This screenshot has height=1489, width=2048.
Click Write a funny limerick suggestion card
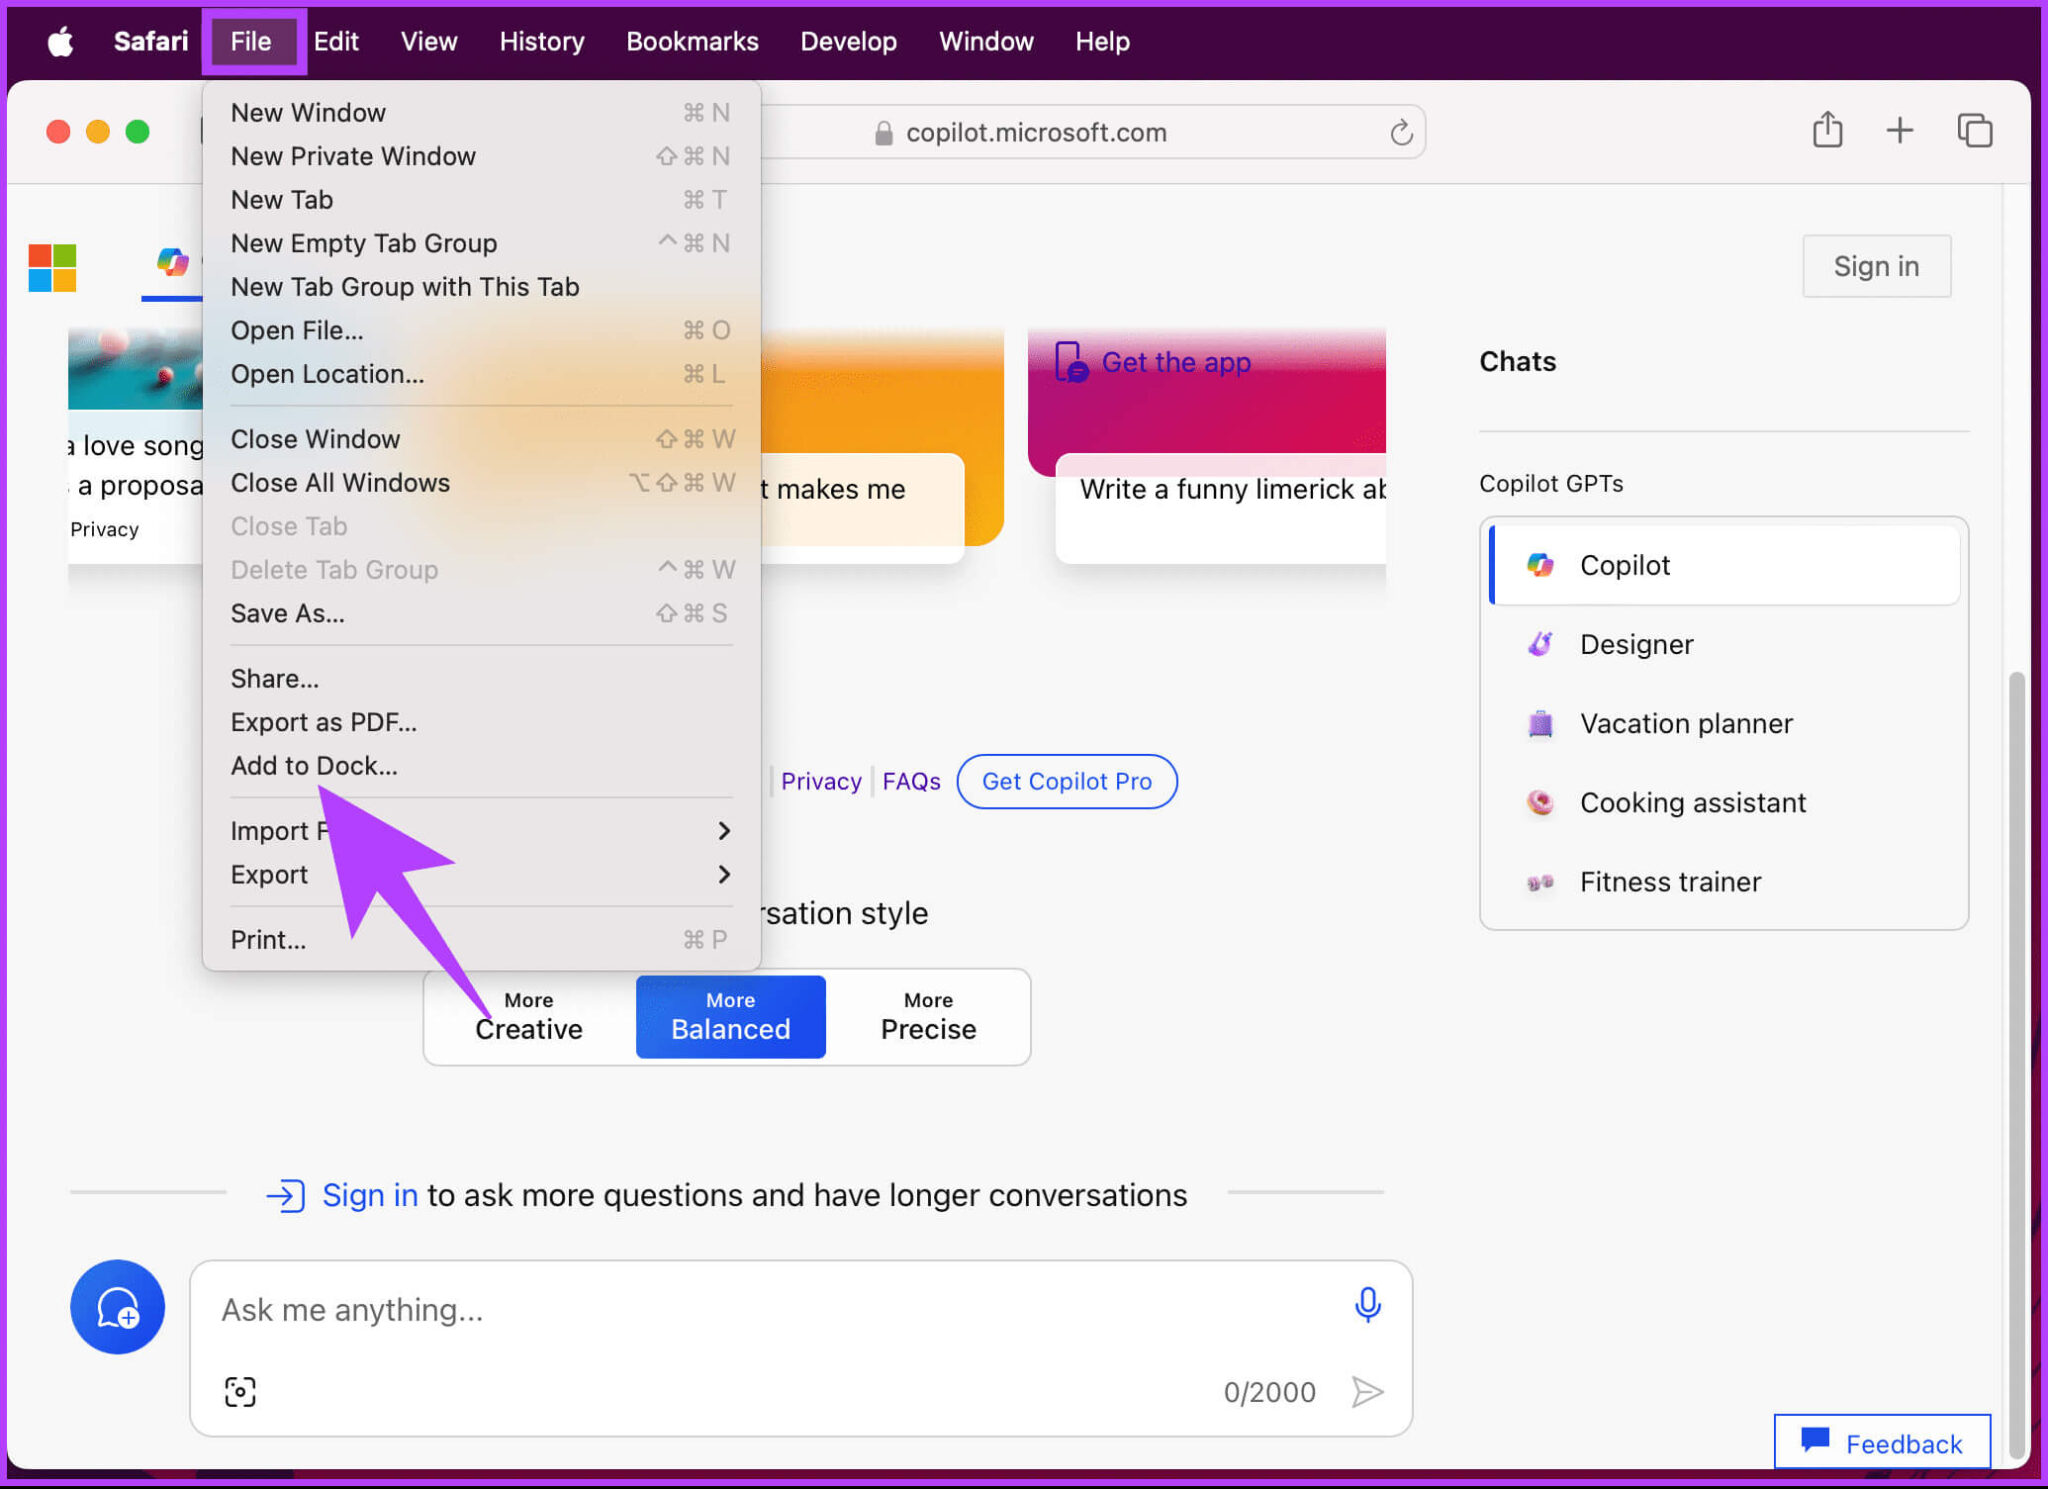pos(1221,510)
